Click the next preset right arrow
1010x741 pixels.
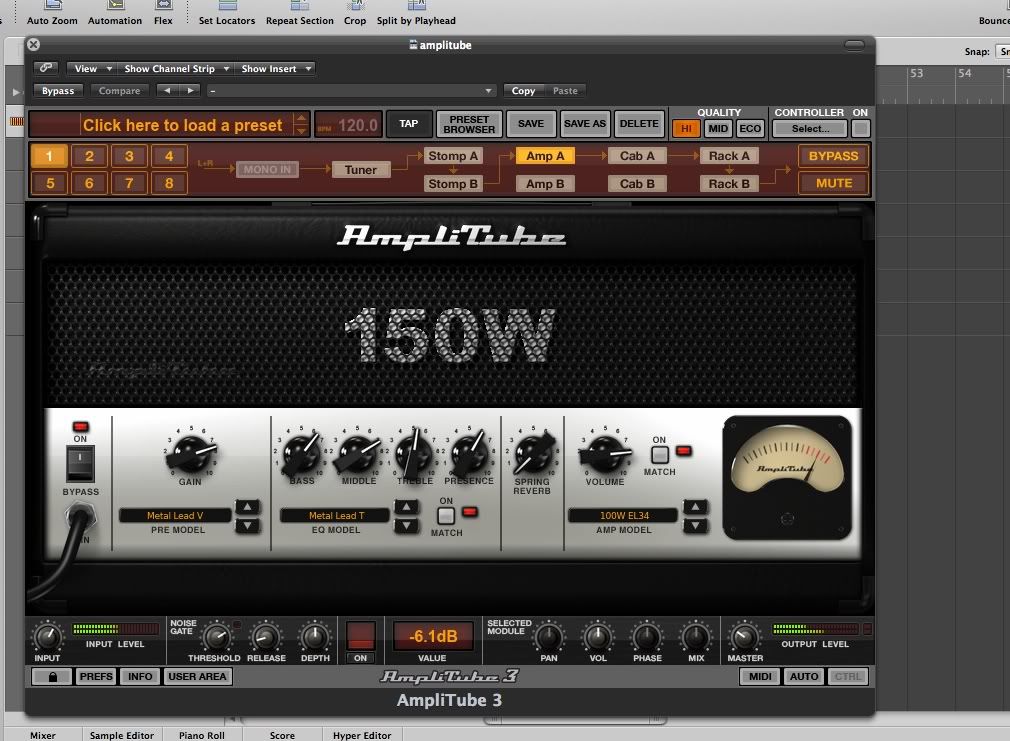coord(190,91)
